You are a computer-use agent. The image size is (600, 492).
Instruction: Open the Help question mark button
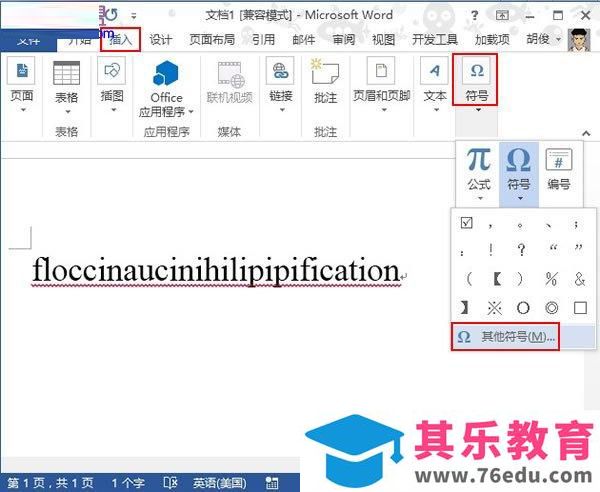pyautogui.click(x=474, y=16)
